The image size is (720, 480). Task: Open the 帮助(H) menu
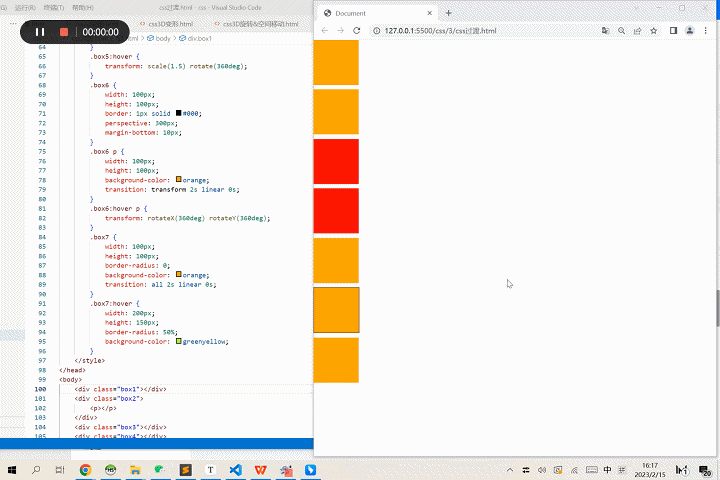point(83,8)
